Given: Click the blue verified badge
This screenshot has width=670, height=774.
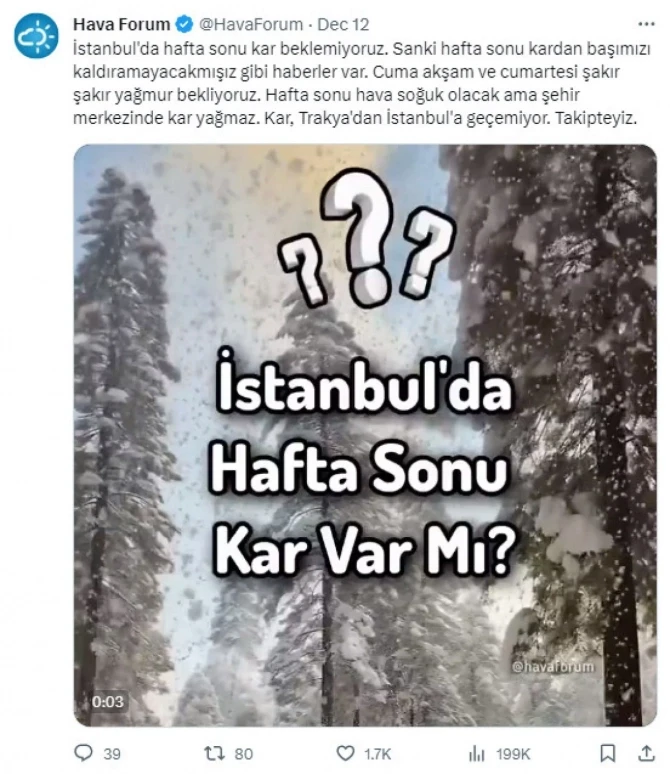Looking at the screenshot, I should click(x=184, y=24).
